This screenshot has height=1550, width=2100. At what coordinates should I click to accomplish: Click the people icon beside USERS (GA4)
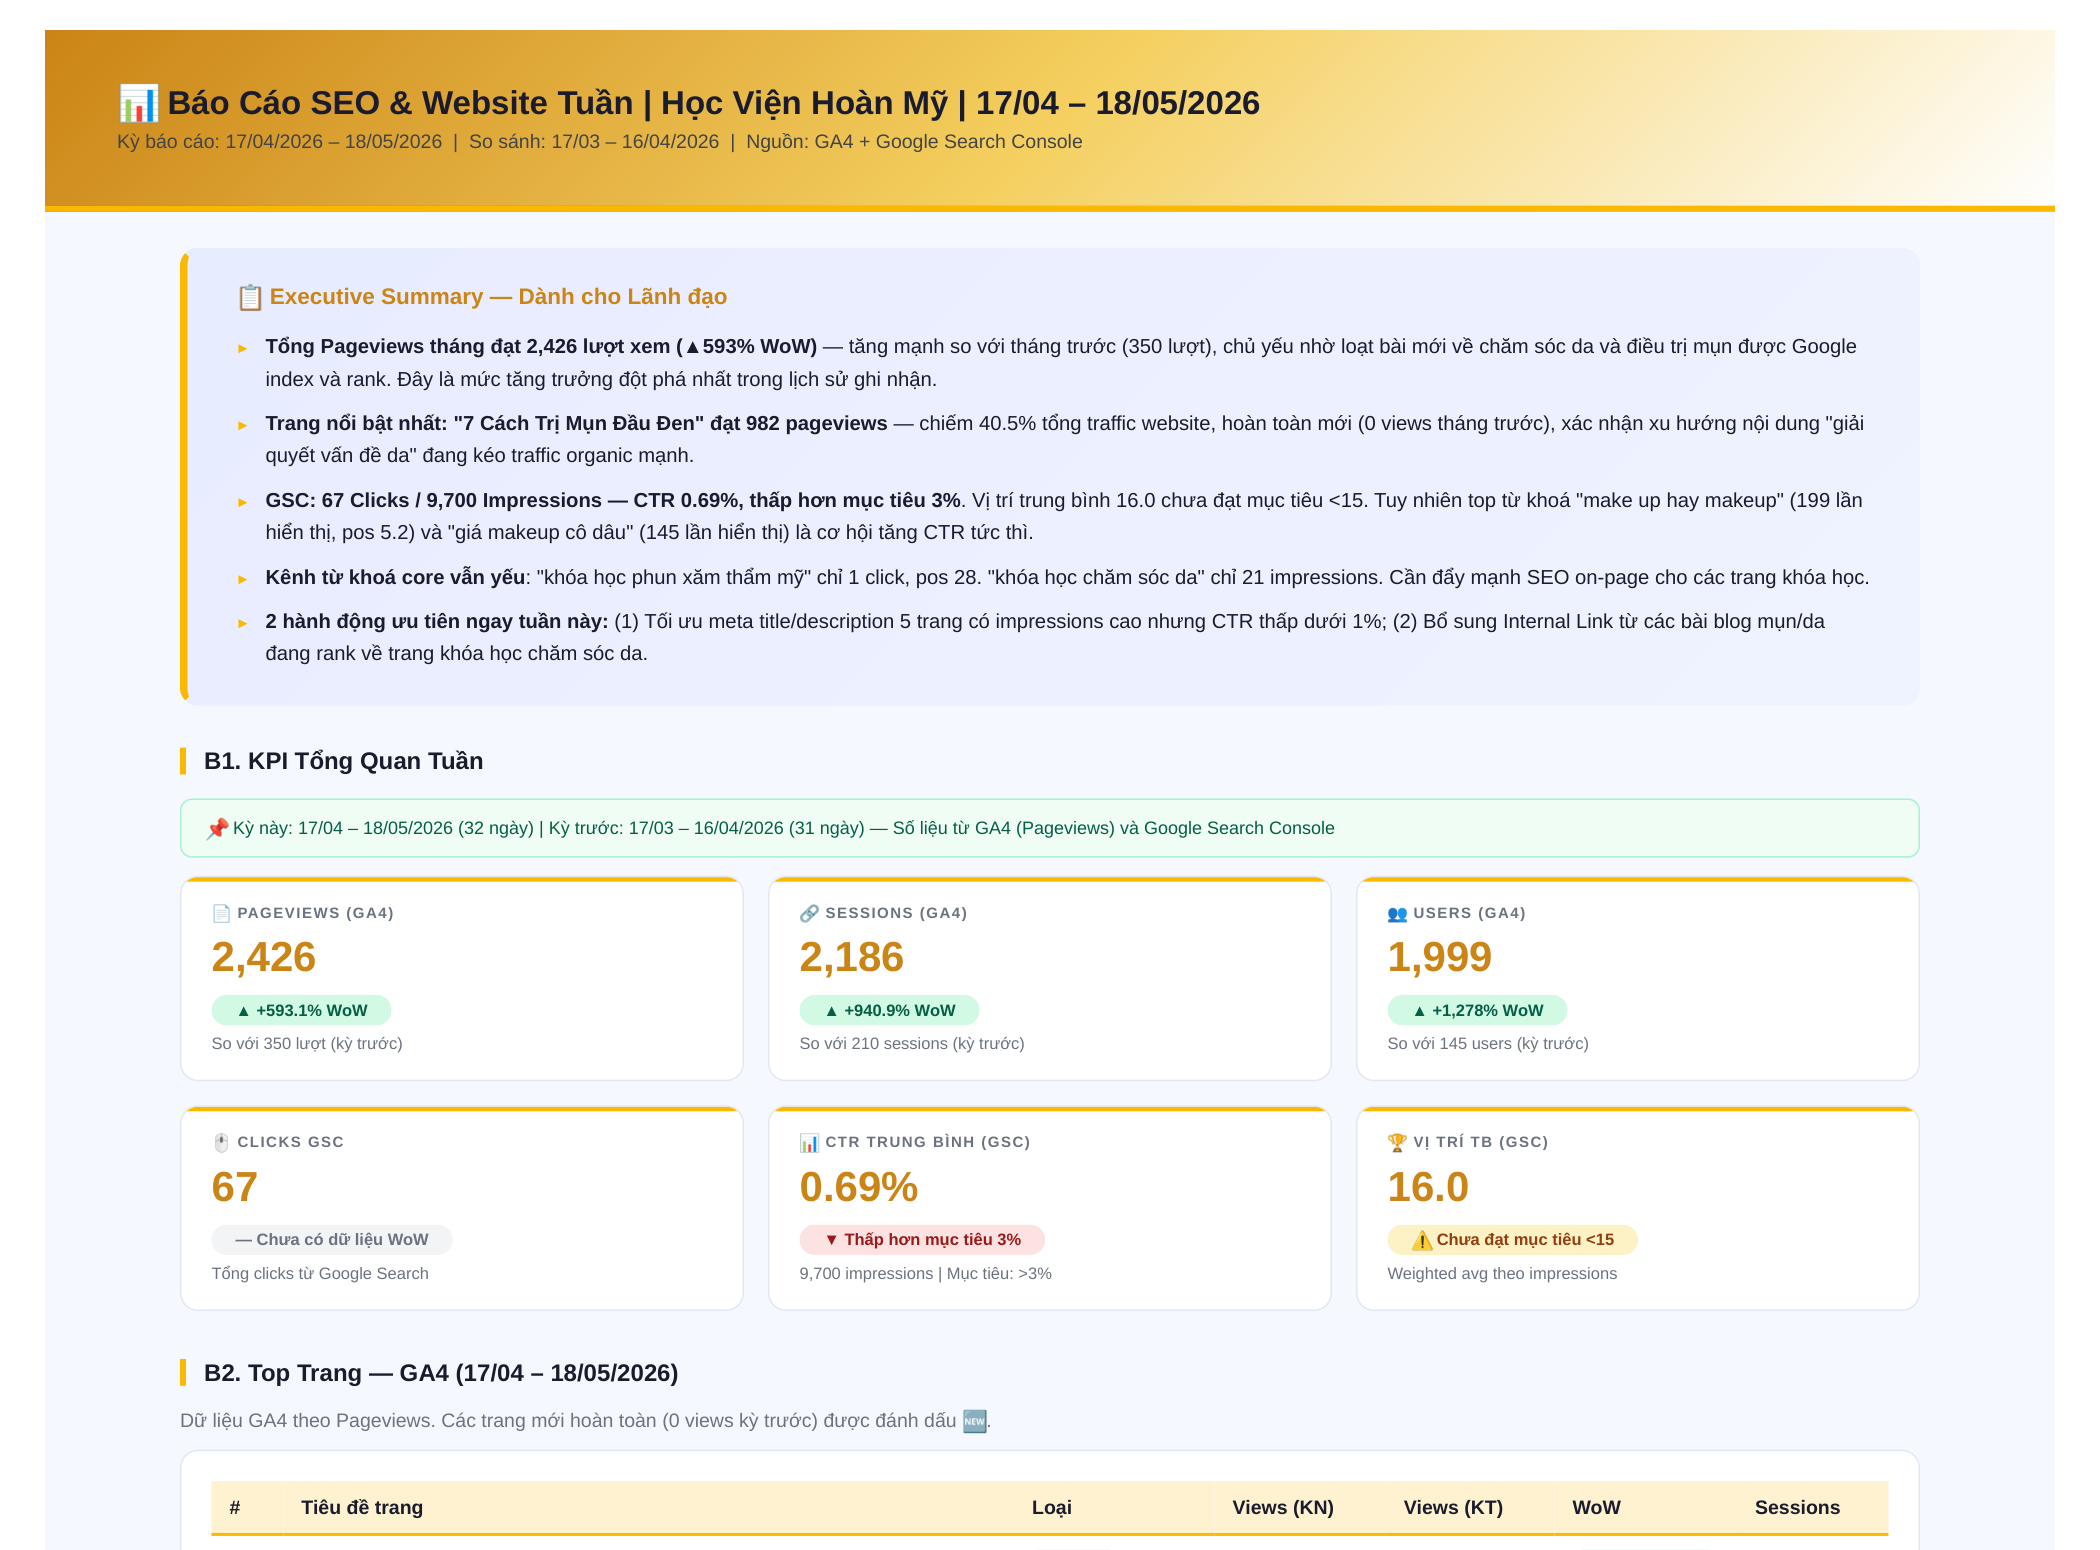coord(1397,913)
